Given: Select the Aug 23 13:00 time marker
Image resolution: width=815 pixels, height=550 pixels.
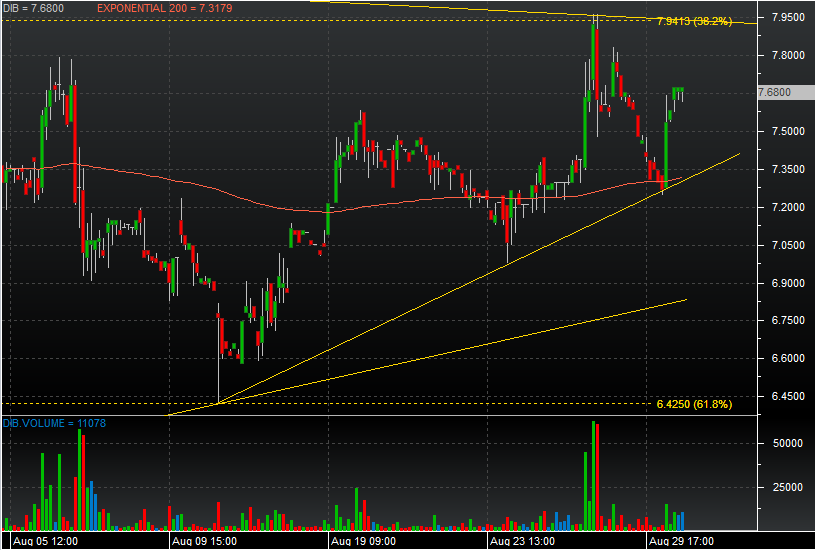Looking at the screenshot, I should pyautogui.click(x=523, y=540).
